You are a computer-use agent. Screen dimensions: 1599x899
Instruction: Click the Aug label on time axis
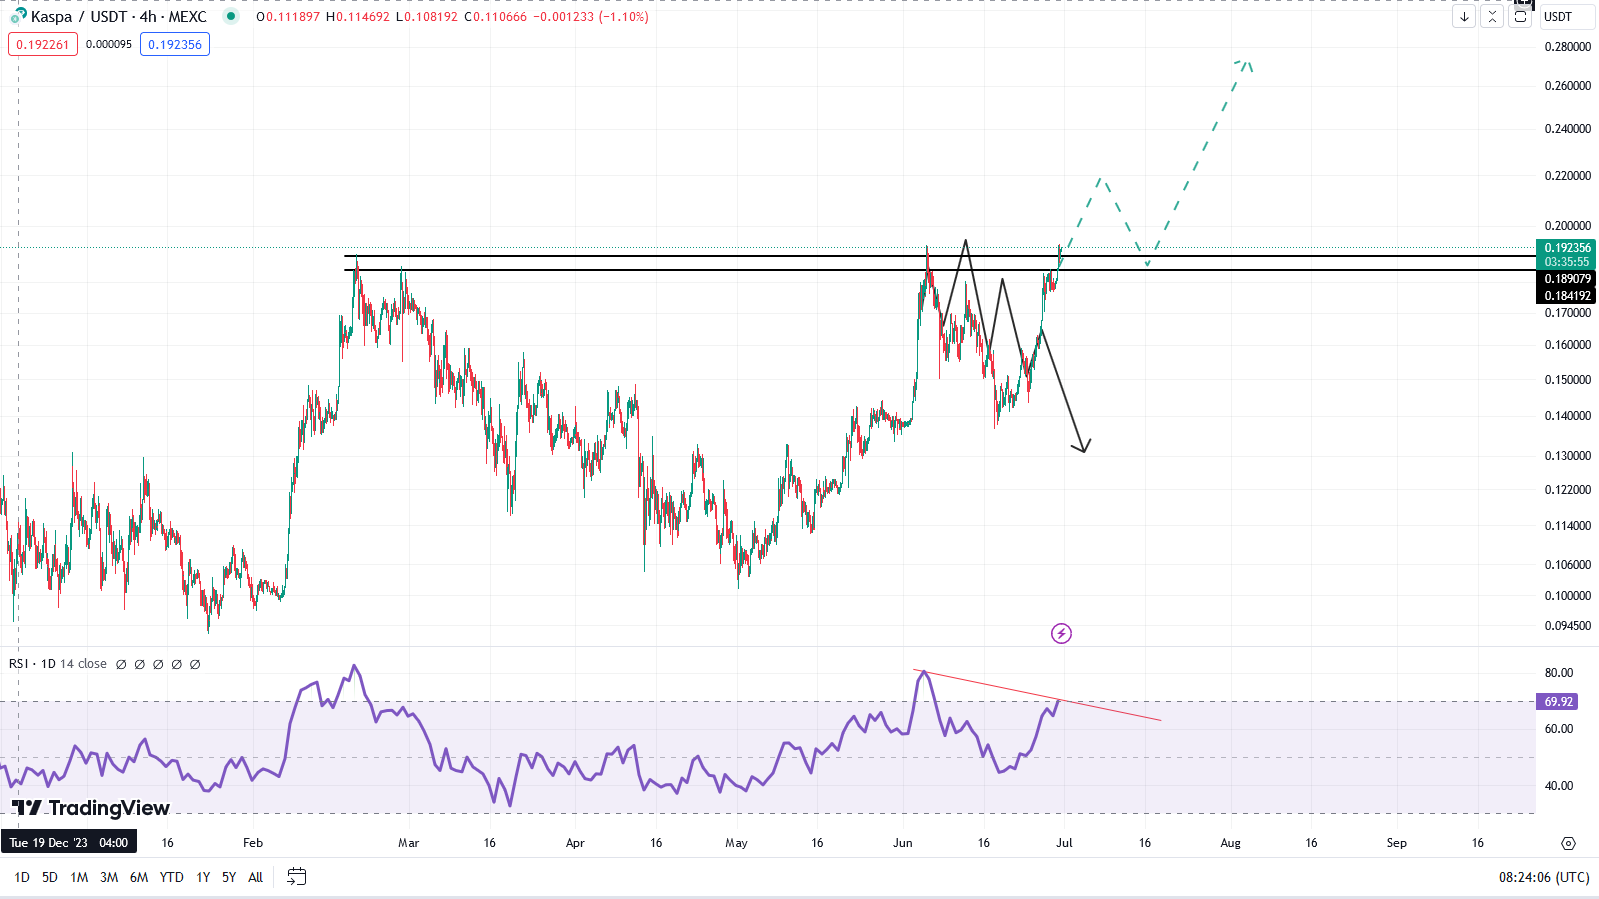(x=1230, y=843)
